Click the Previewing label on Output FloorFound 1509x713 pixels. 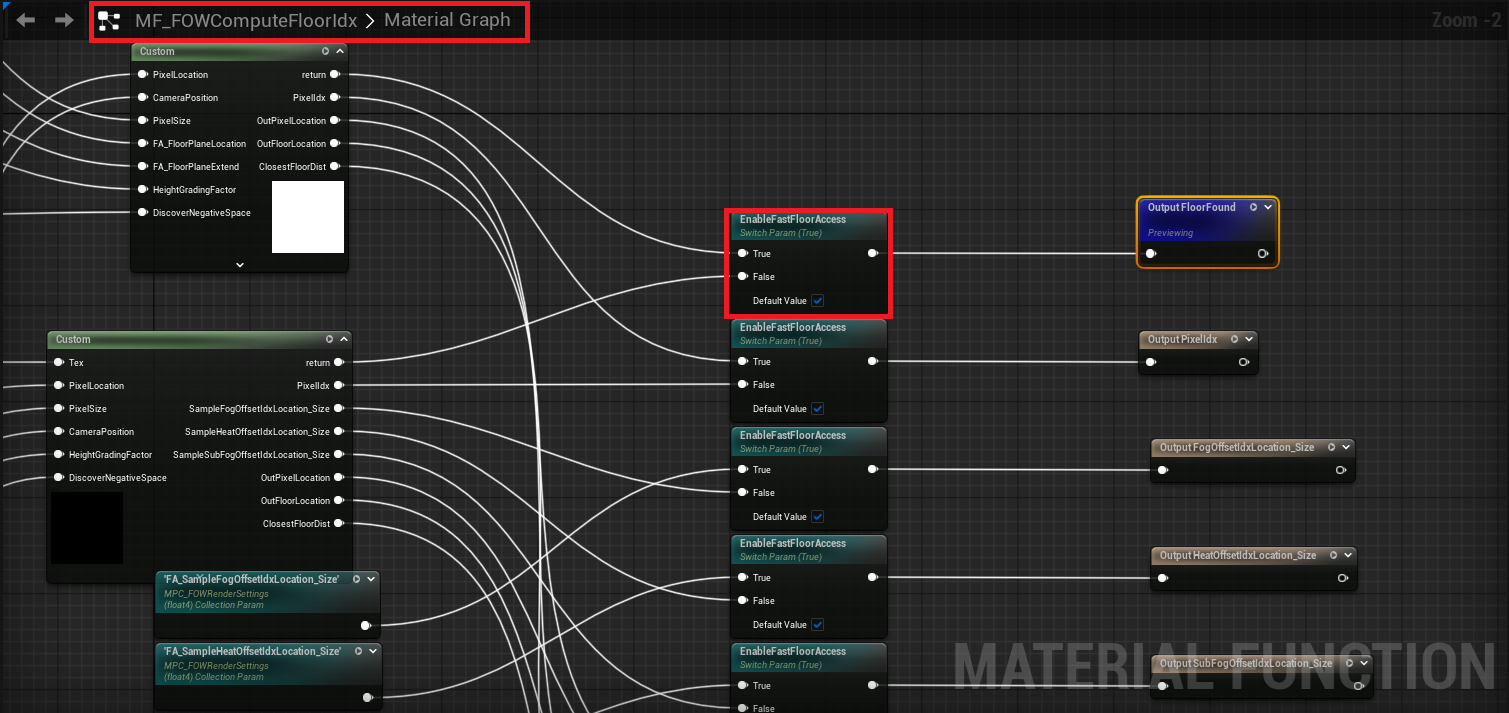coord(1170,233)
